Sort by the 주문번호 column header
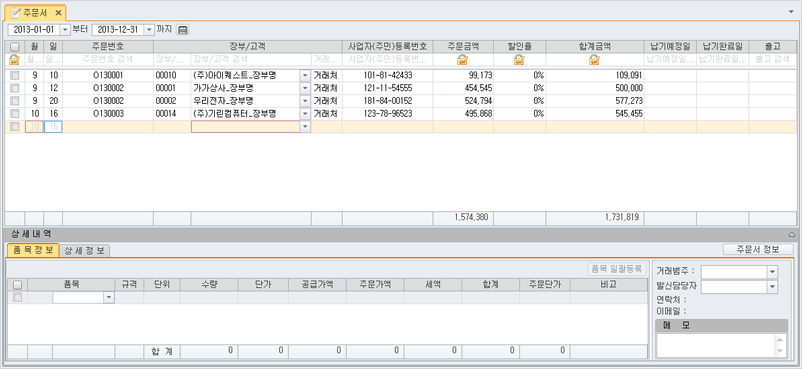The image size is (802, 369). (x=108, y=47)
